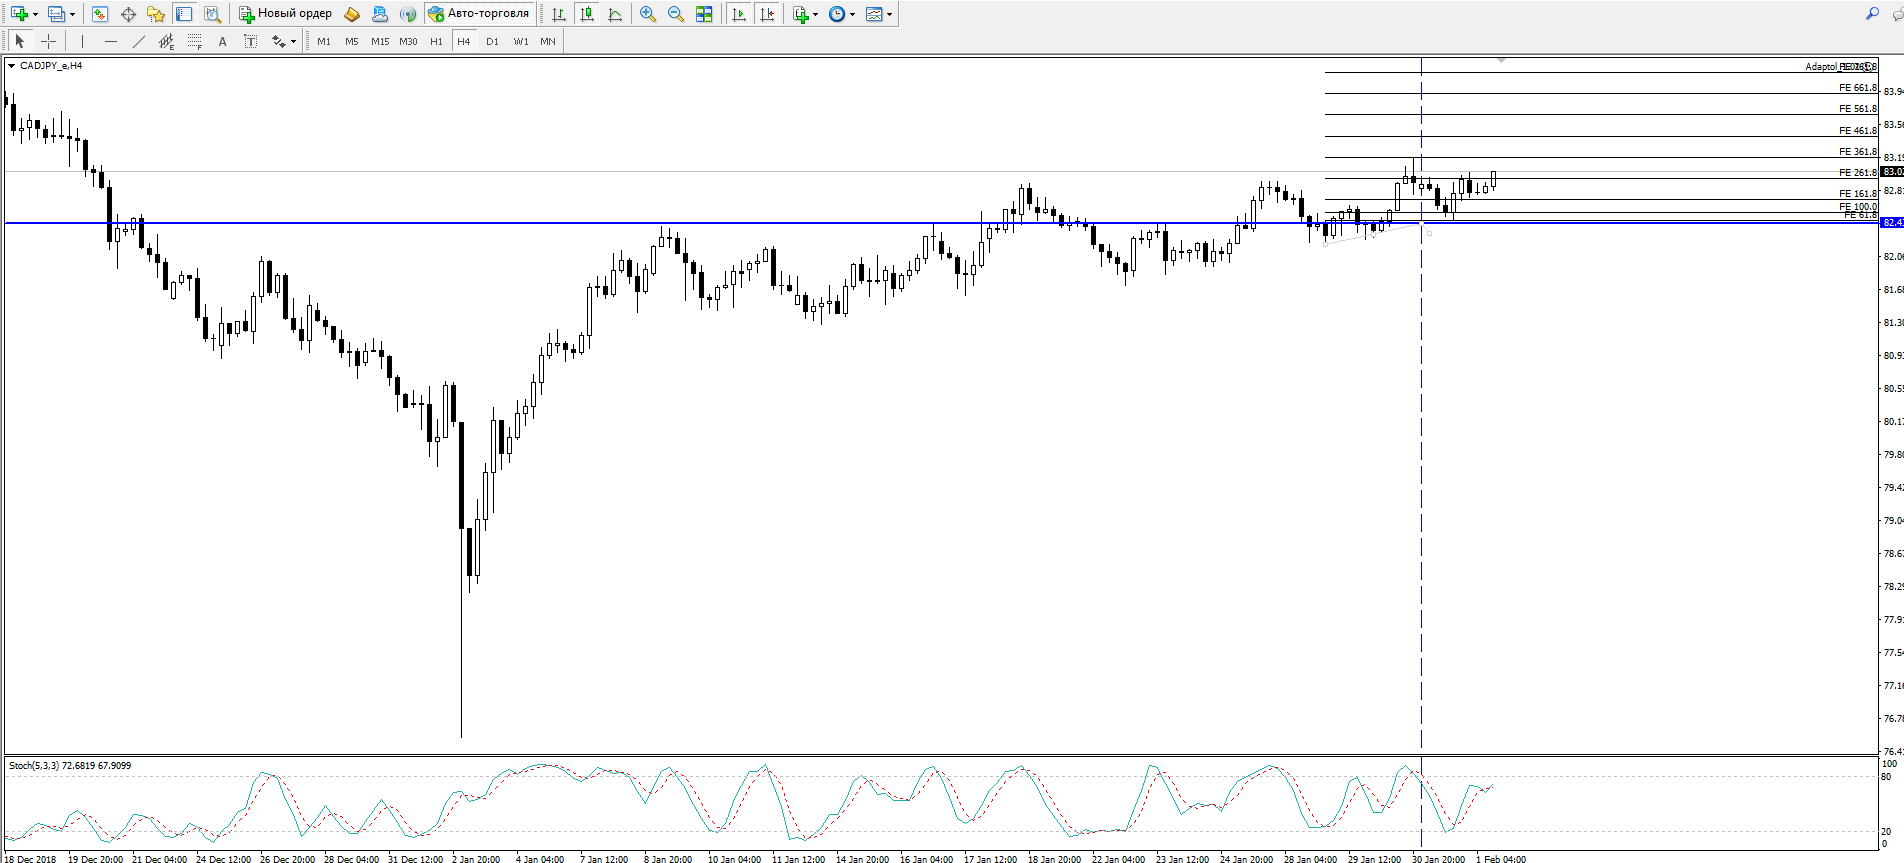Switch chart to candlesticks mode
This screenshot has width=1904, height=863.
point(587,14)
